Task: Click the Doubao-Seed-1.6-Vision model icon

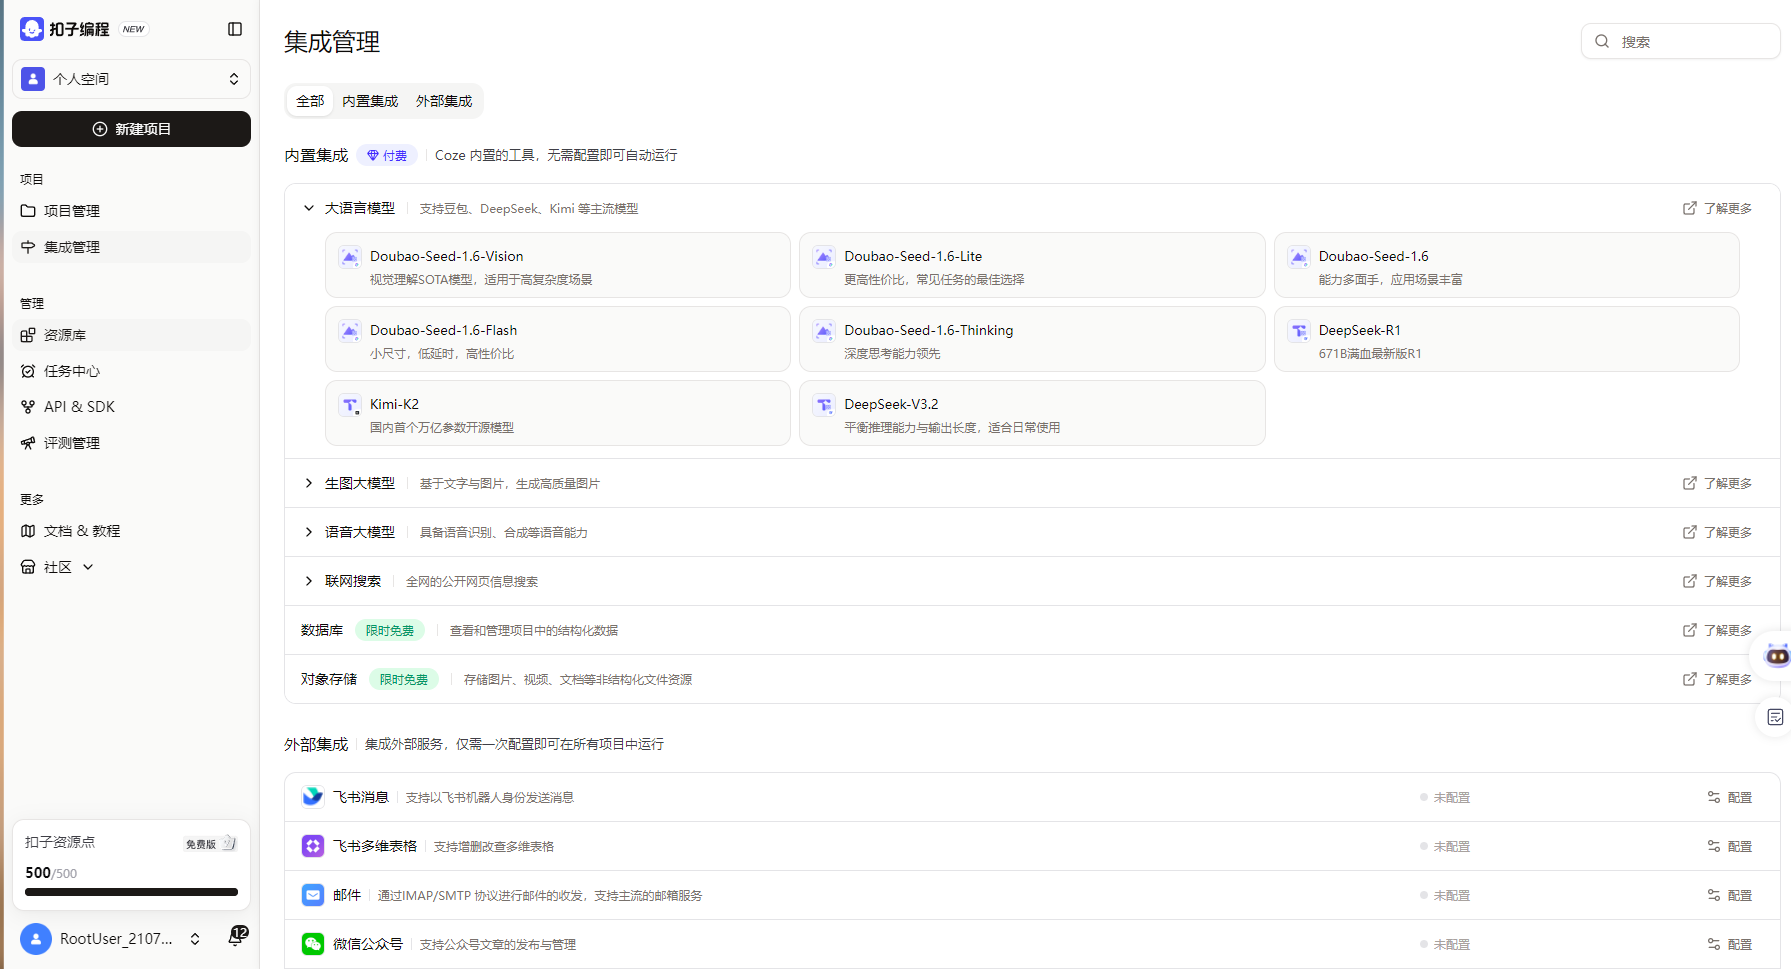Action: (x=350, y=257)
